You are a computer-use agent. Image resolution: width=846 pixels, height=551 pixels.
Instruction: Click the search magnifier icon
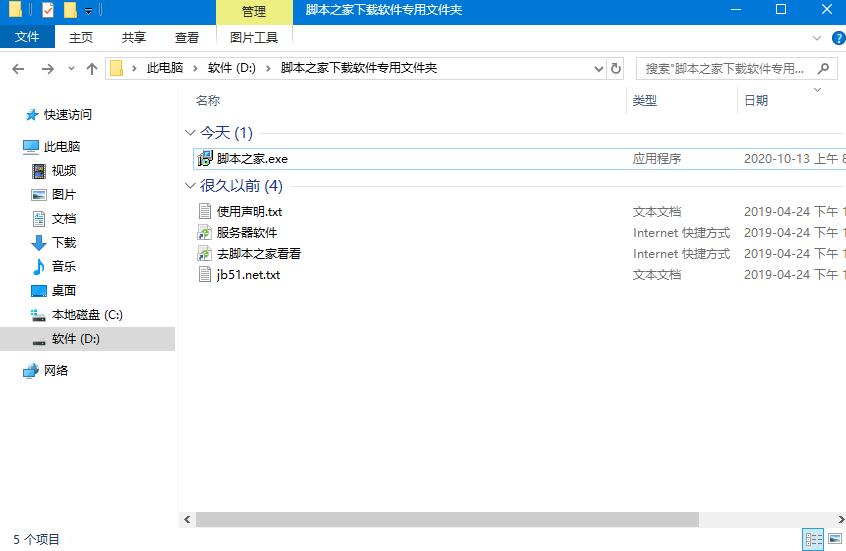coord(823,69)
